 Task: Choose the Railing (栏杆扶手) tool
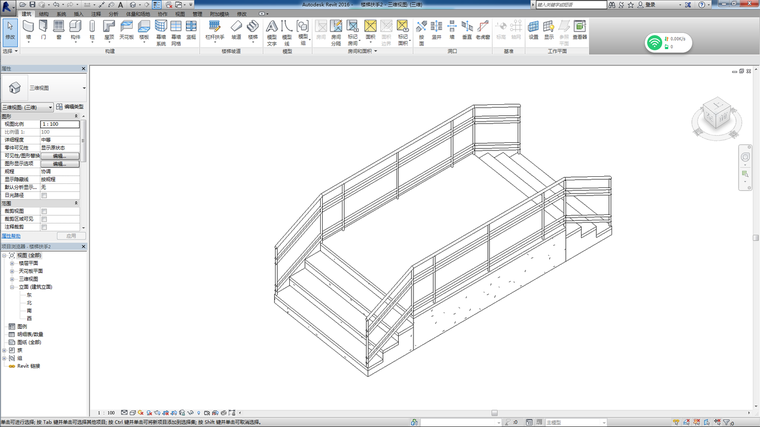214,31
